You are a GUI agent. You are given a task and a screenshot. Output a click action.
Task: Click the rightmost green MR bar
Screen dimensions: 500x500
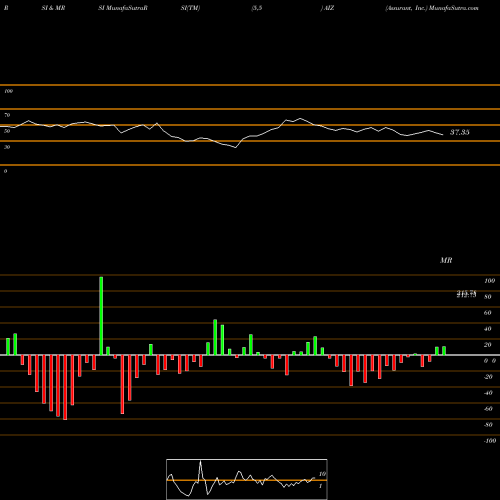(444, 351)
